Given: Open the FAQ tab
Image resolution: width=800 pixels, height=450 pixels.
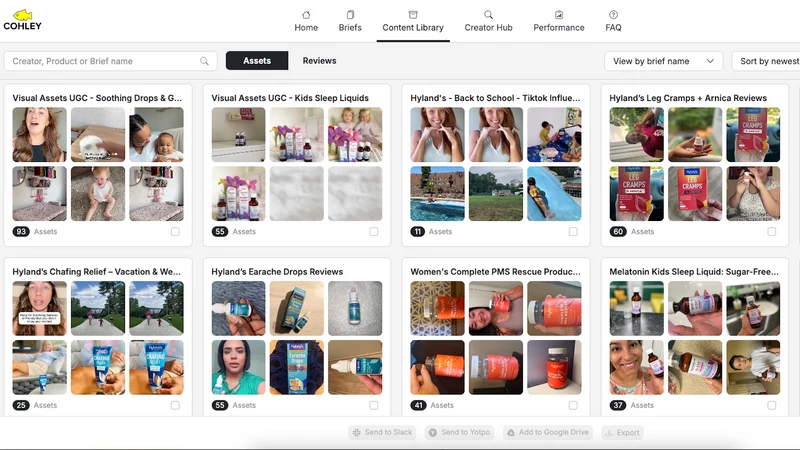Looking at the screenshot, I should point(613,21).
